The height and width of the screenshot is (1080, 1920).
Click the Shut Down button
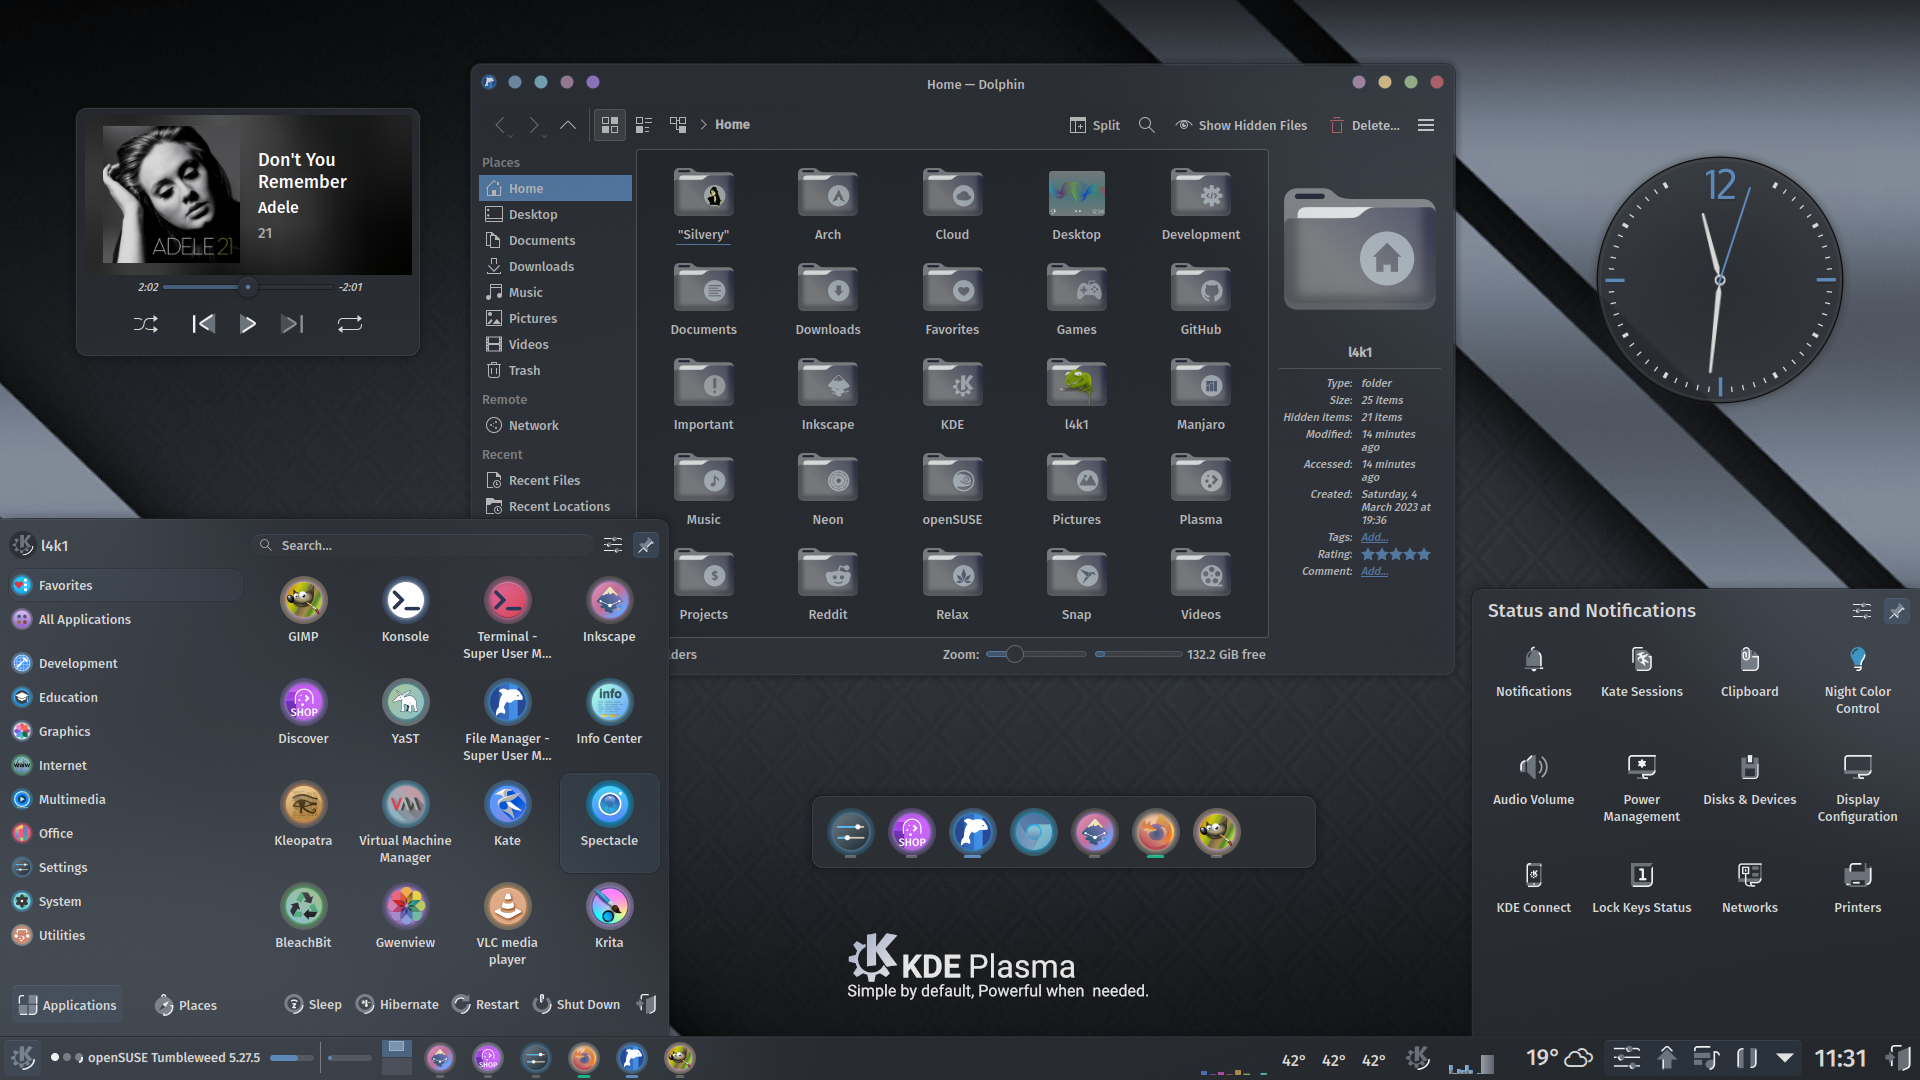point(576,1004)
